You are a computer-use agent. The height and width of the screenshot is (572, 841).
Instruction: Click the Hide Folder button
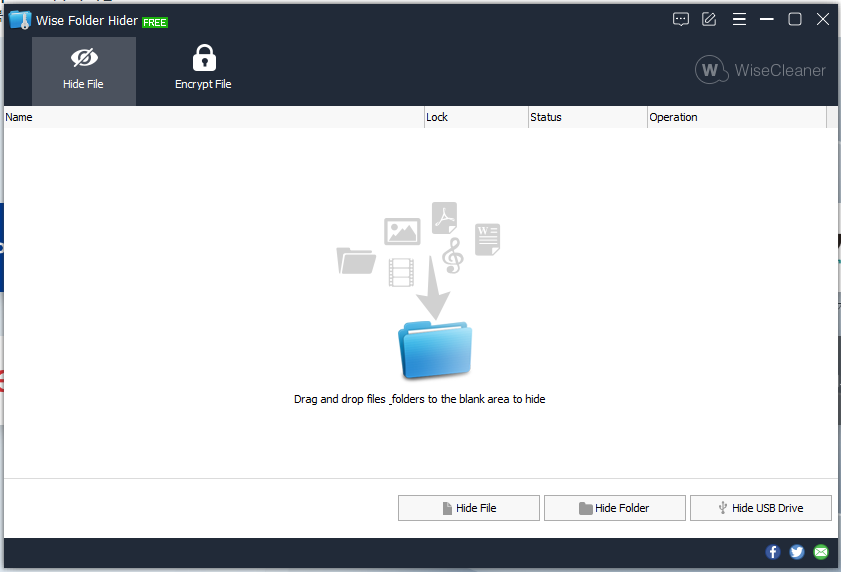(x=615, y=508)
